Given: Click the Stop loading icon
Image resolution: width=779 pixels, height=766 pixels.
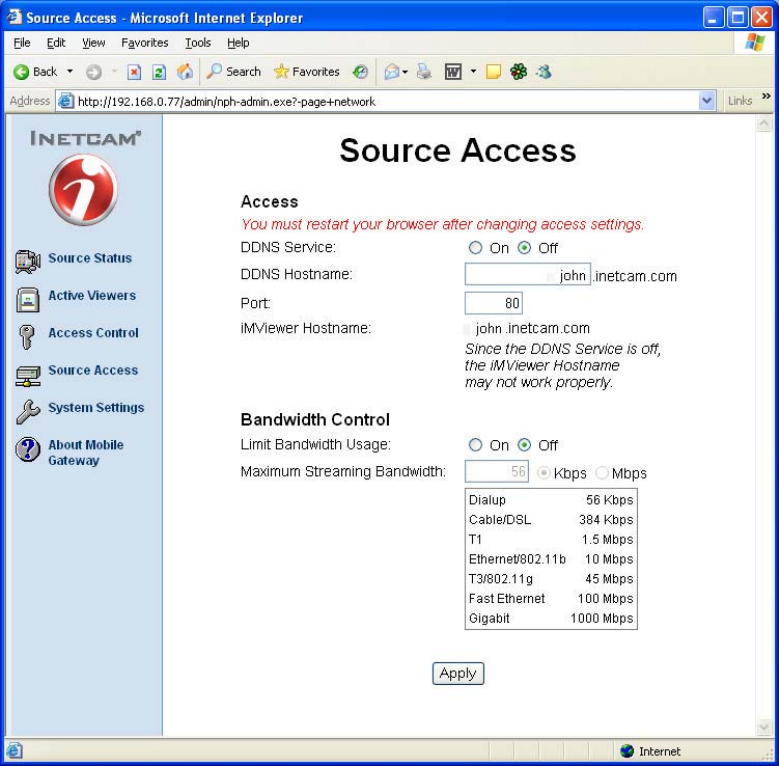Looking at the screenshot, I should (x=134, y=73).
